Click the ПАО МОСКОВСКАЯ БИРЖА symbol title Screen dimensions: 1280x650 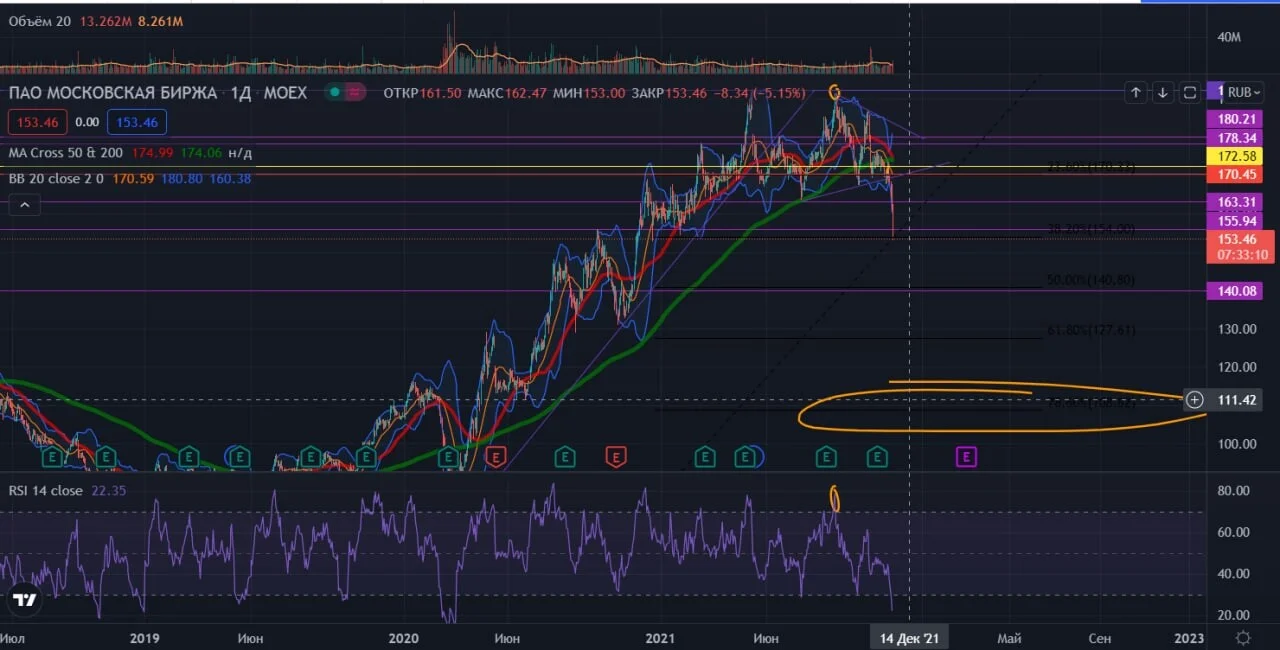point(112,93)
